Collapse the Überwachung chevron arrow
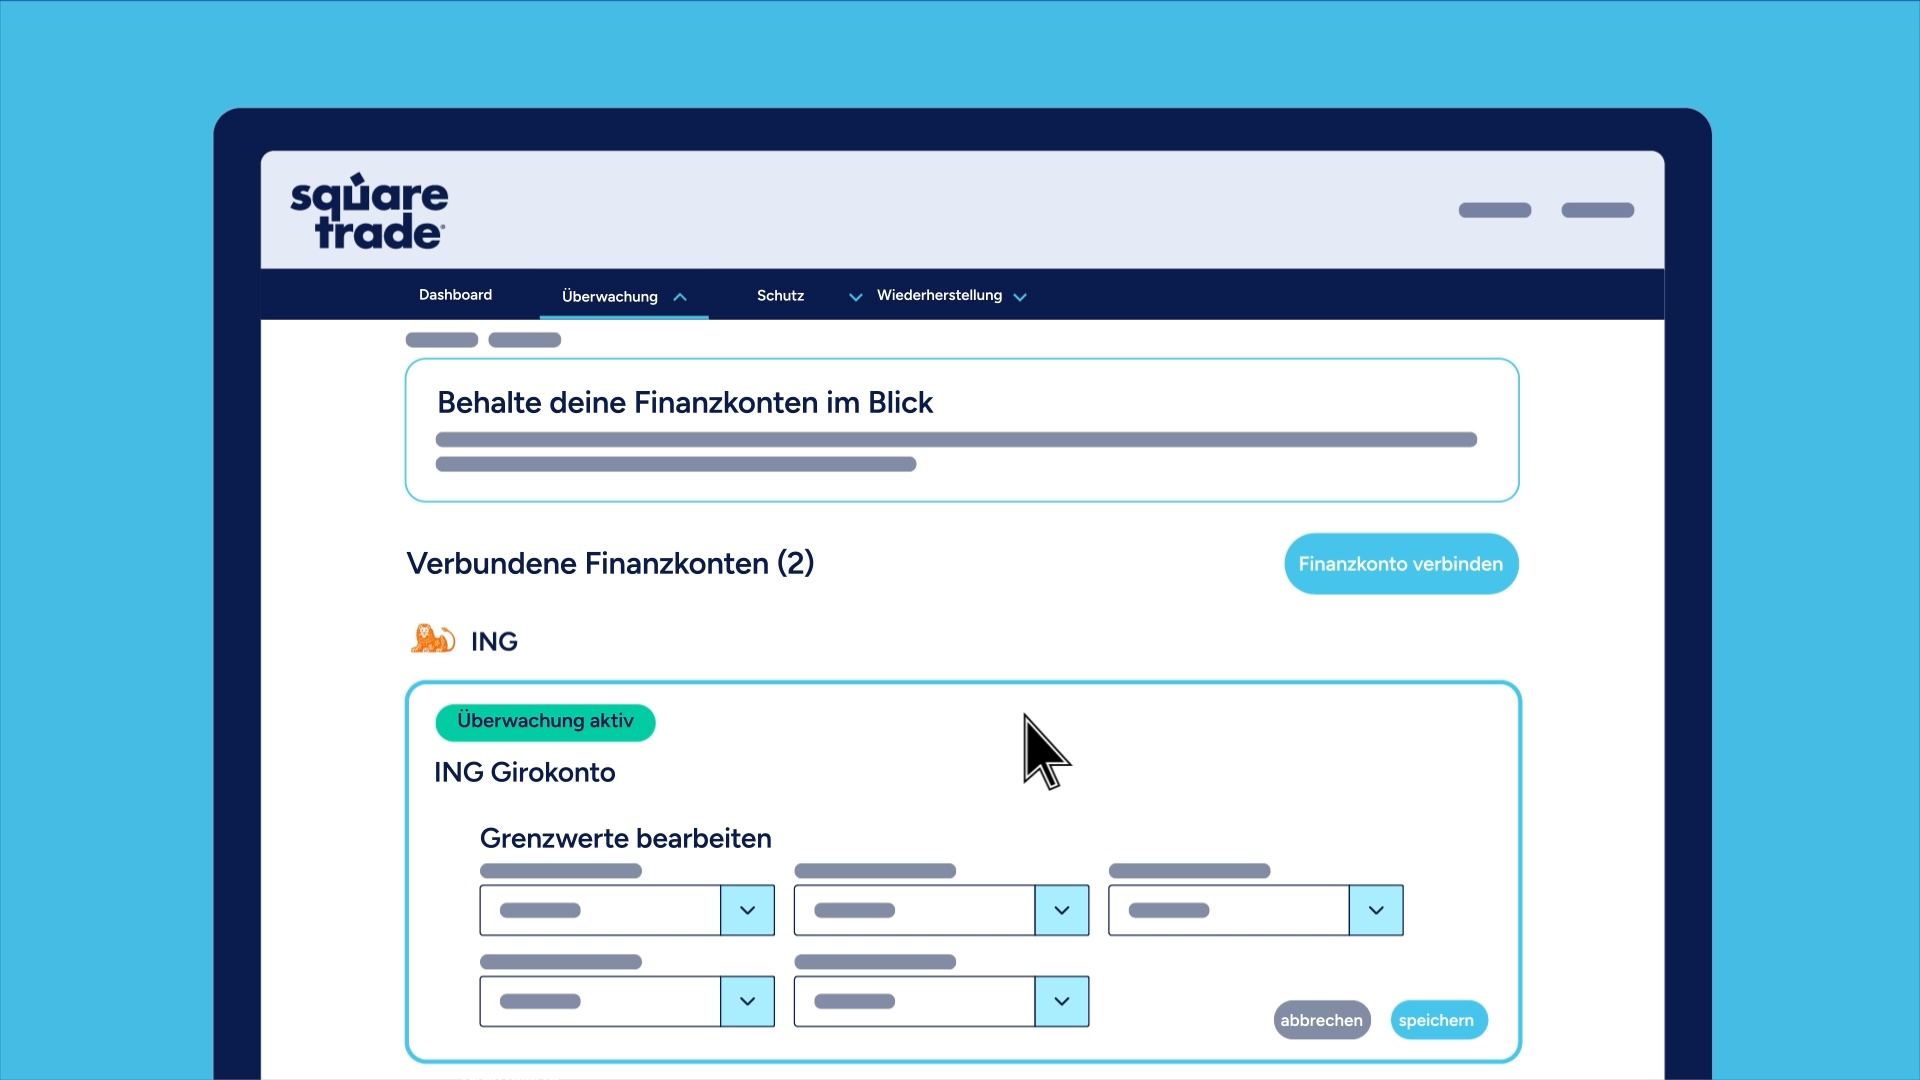 680,297
